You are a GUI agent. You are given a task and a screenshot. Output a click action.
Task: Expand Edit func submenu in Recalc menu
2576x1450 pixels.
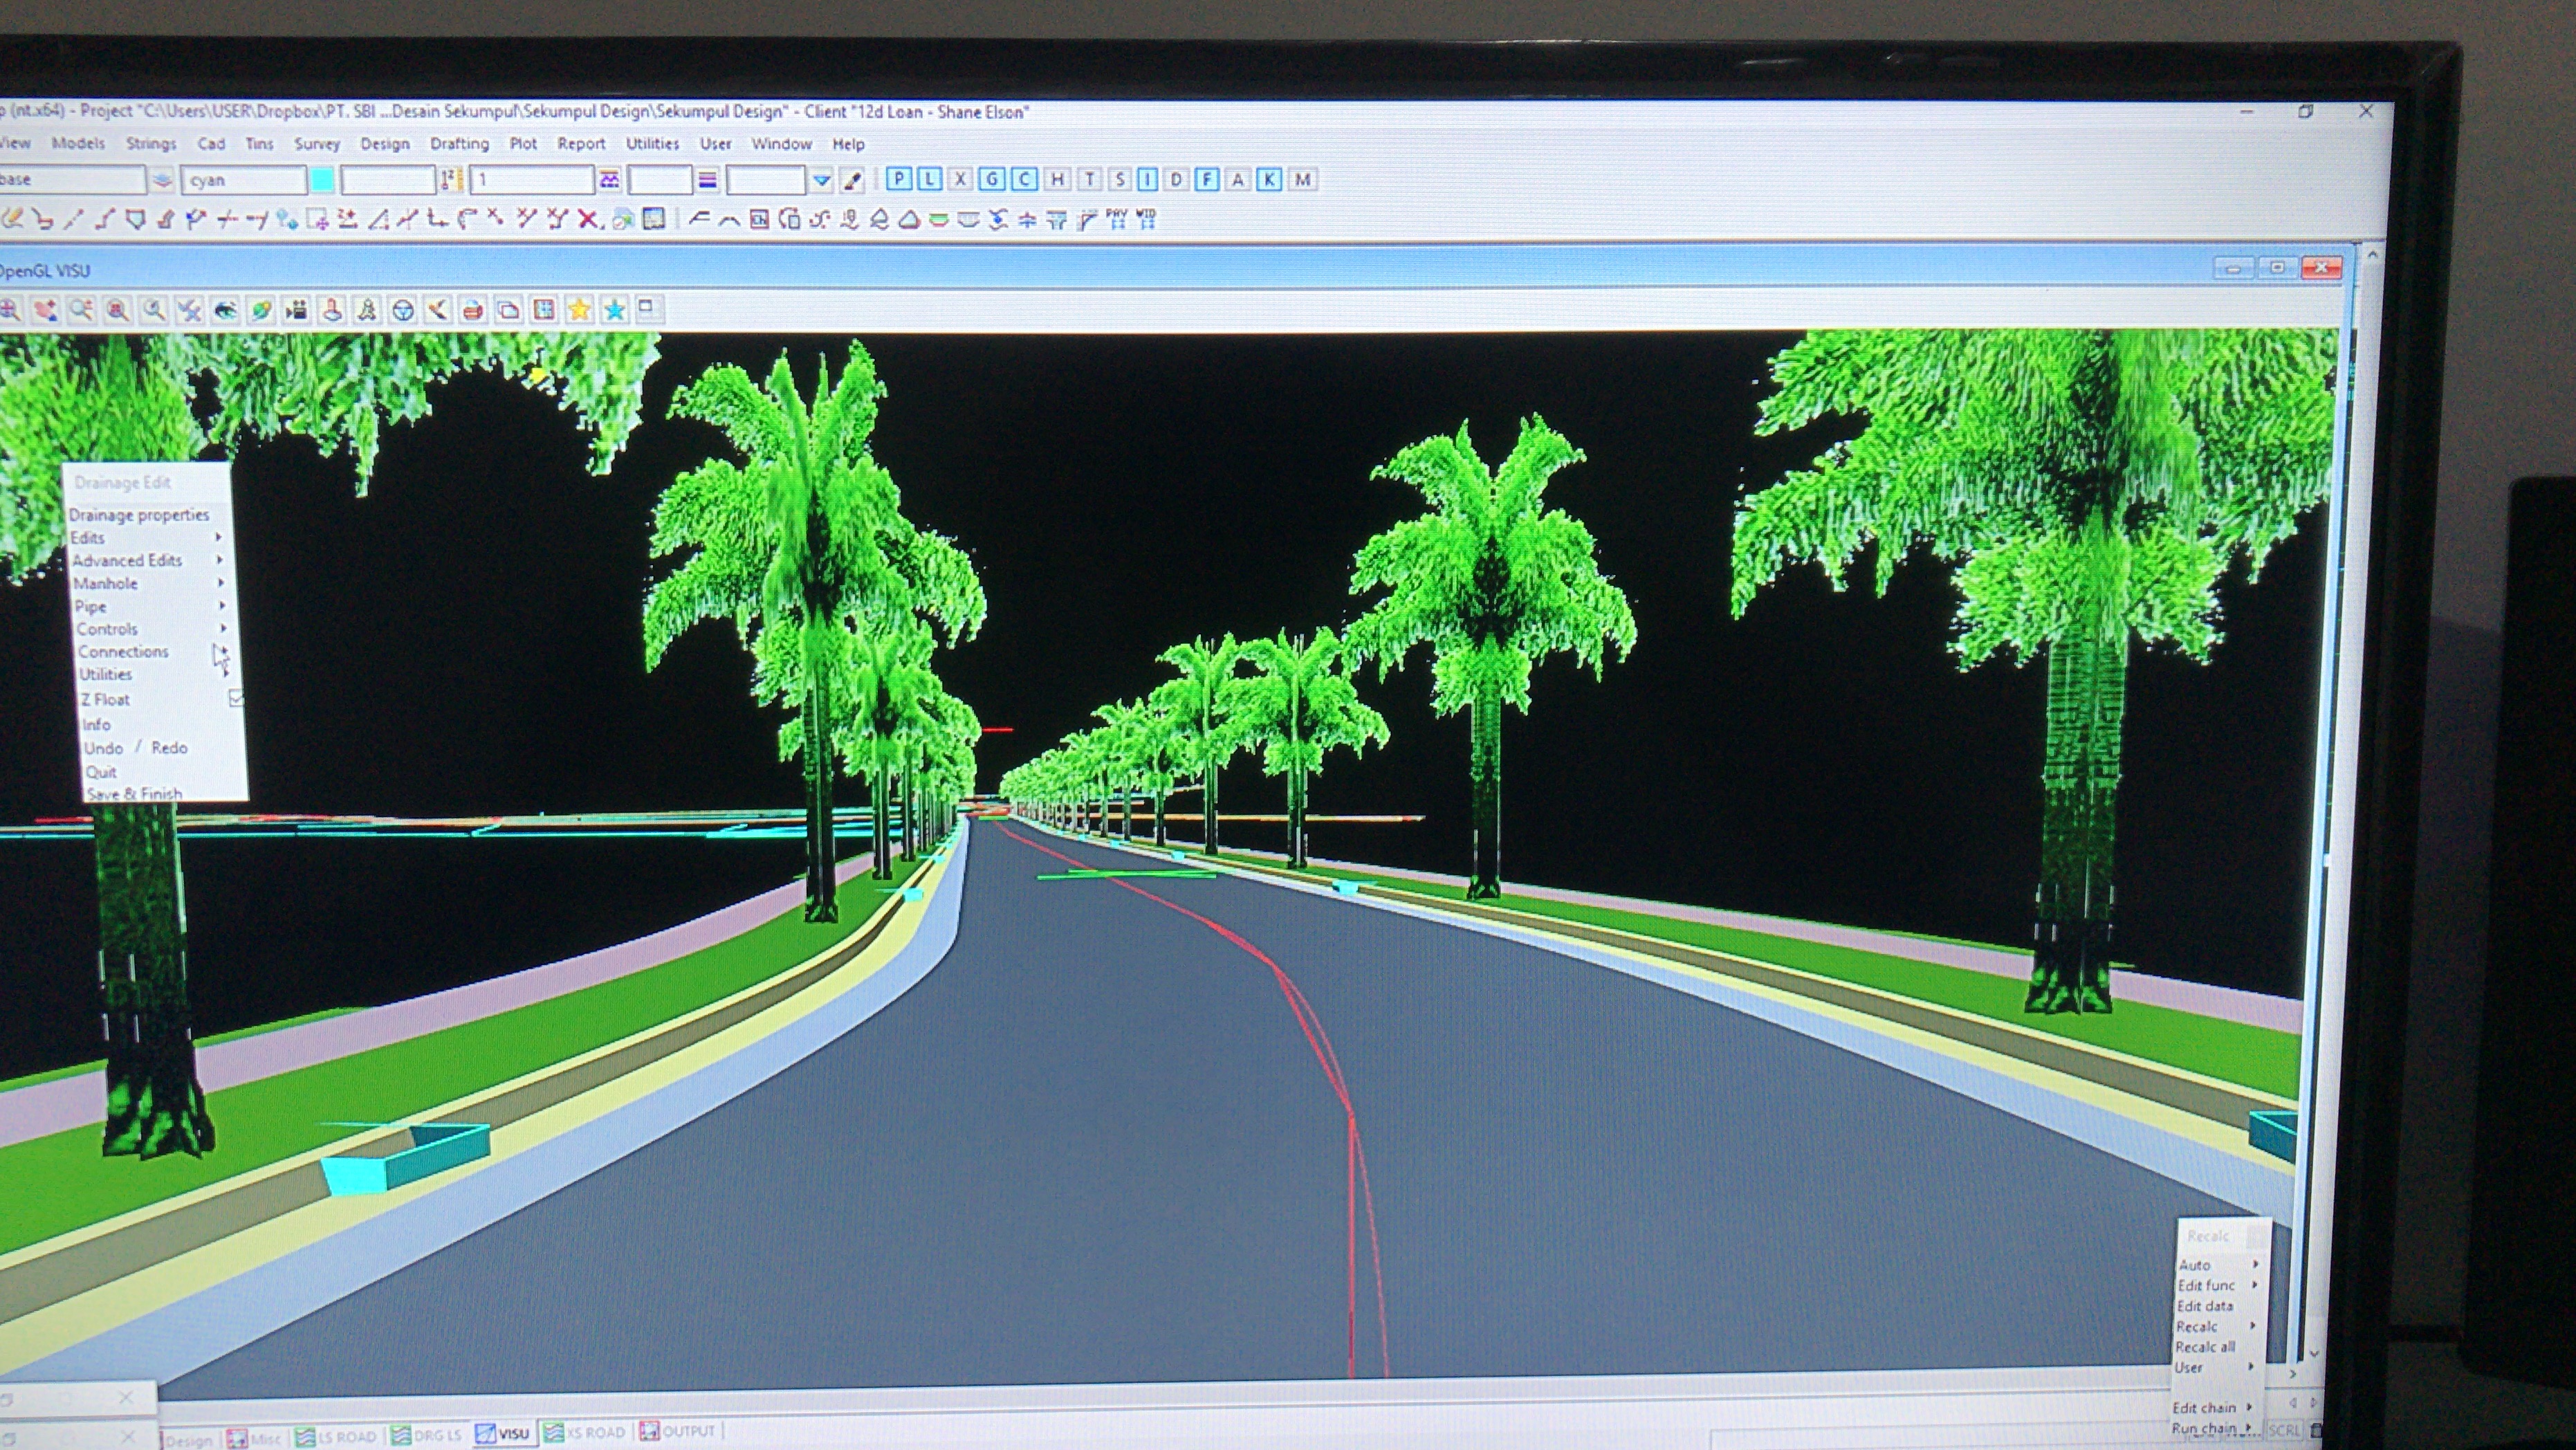[x=2255, y=1285]
